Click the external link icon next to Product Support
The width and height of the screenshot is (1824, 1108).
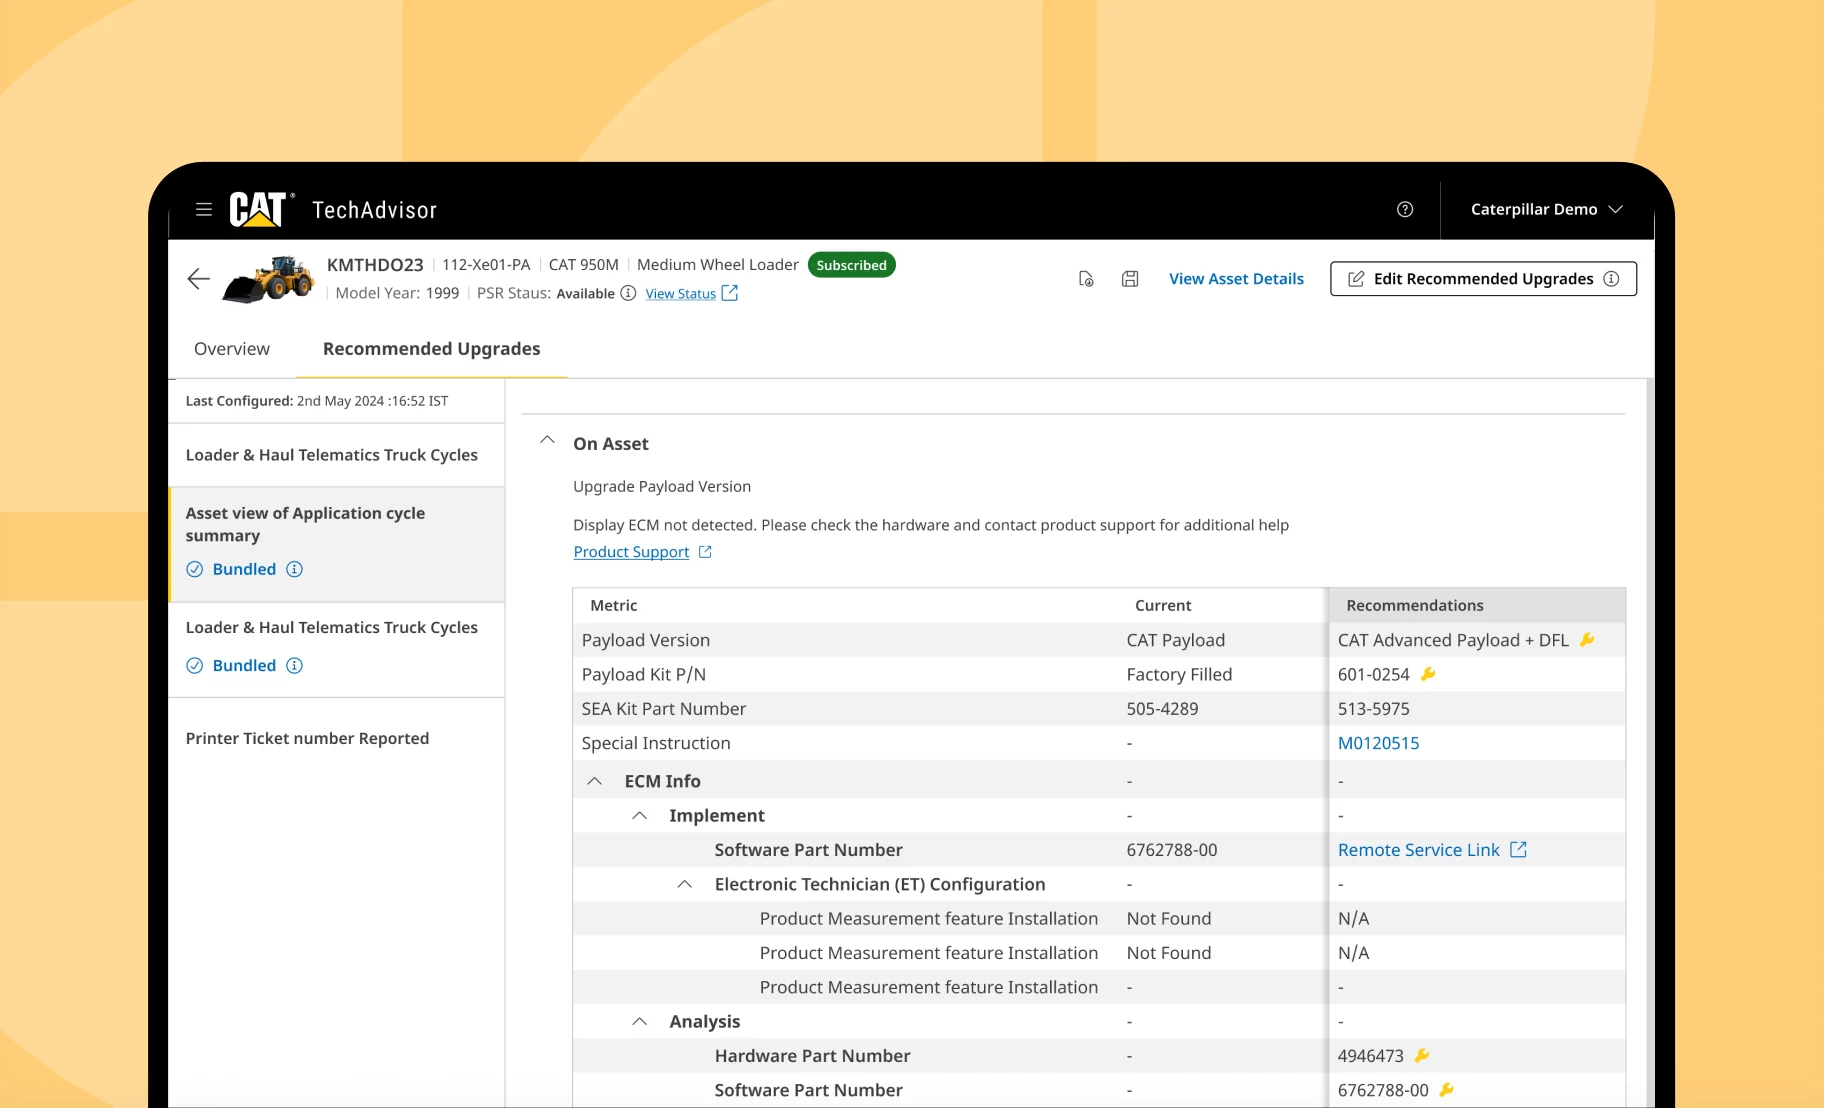[x=705, y=552]
